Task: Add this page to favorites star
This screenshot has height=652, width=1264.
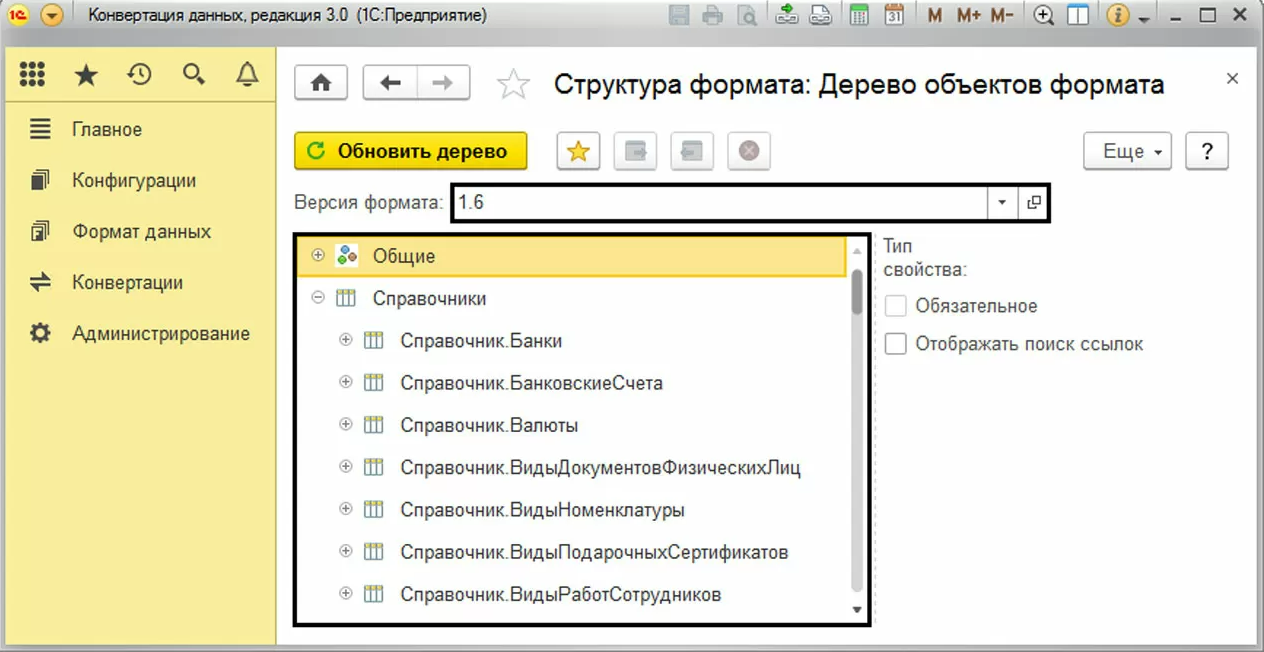Action: tap(513, 85)
